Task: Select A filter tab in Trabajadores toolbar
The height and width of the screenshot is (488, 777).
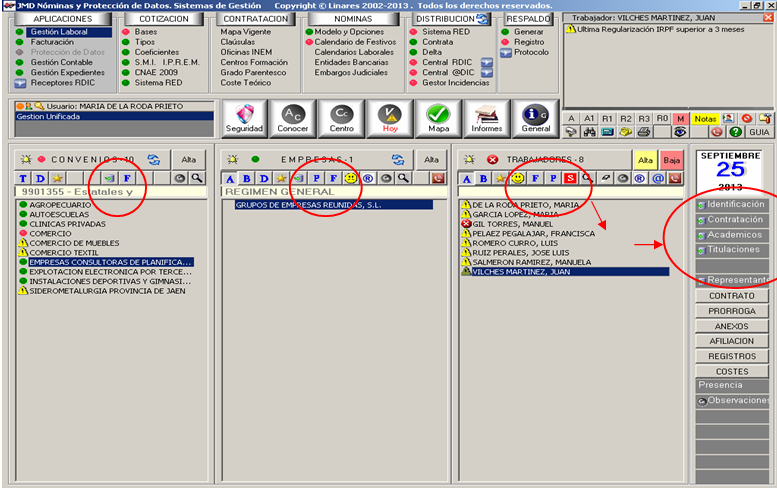Action: pyautogui.click(x=466, y=178)
